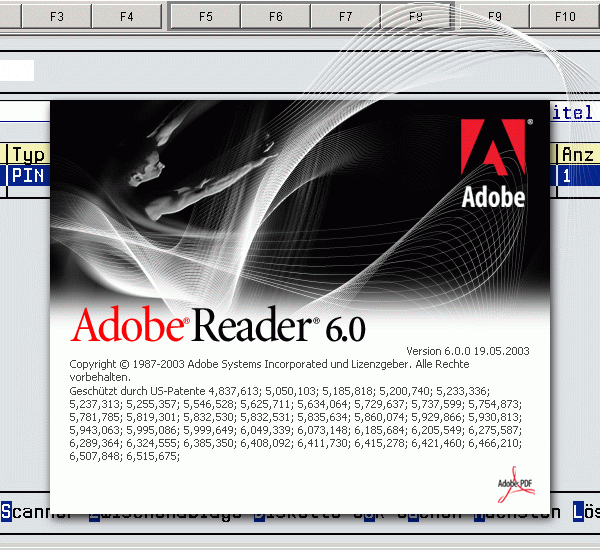Click the F7 function key button
600x550 pixels.
[346, 16]
